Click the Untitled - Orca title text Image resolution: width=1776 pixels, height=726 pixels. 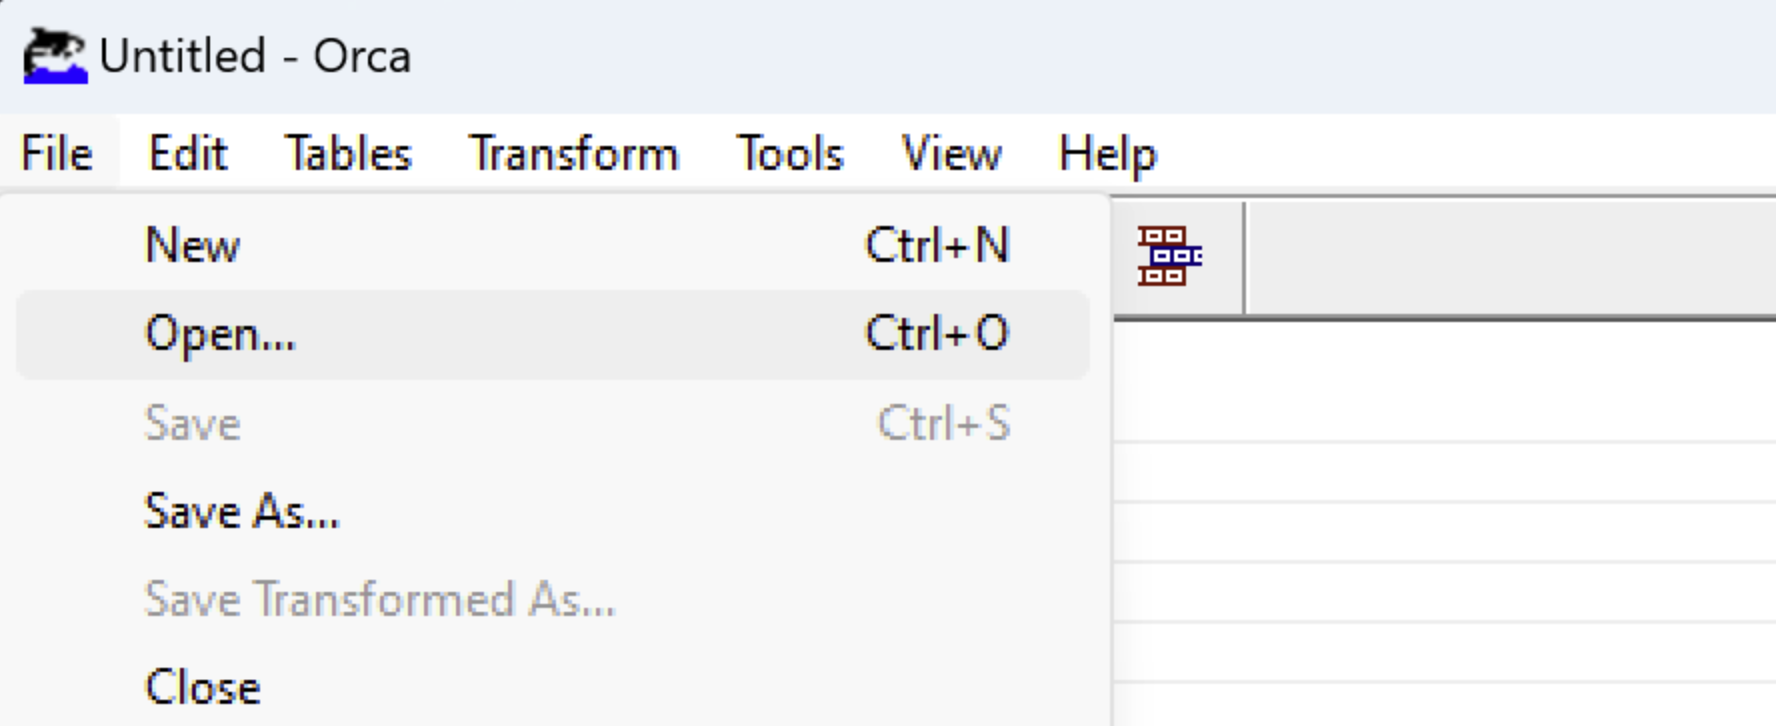point(255,56)
